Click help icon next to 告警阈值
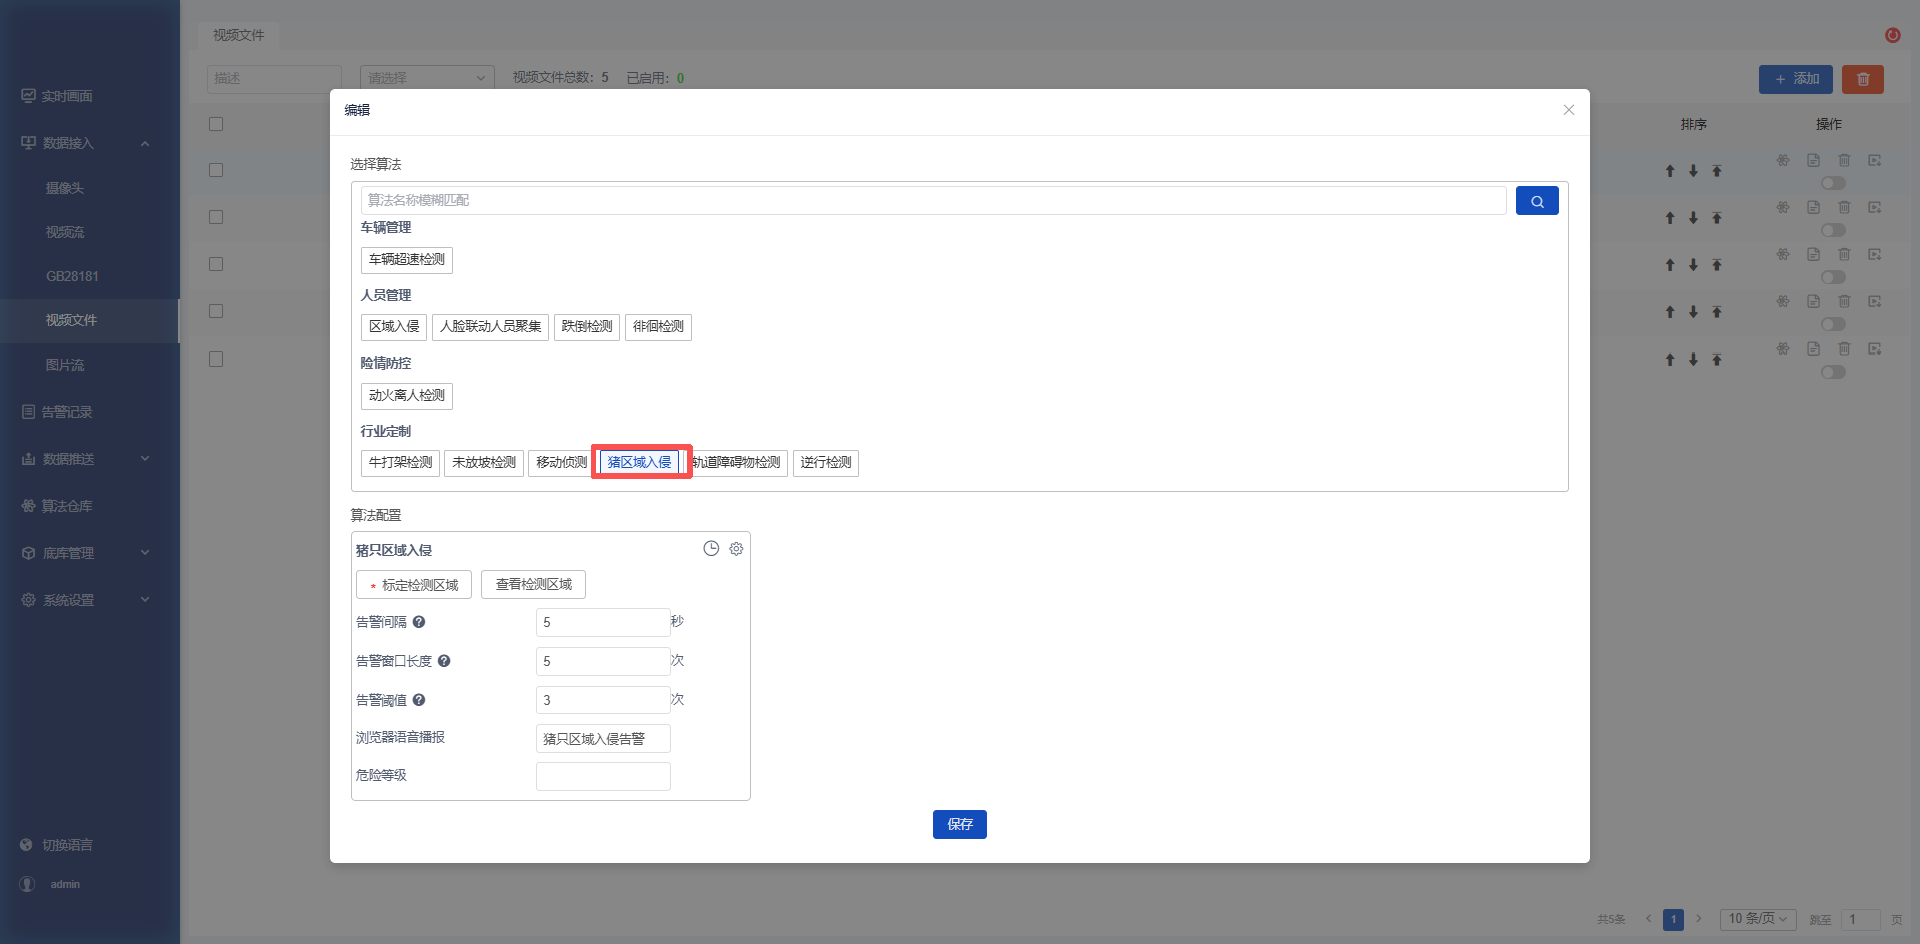The image size is (1920, 944). coord(419,700)
